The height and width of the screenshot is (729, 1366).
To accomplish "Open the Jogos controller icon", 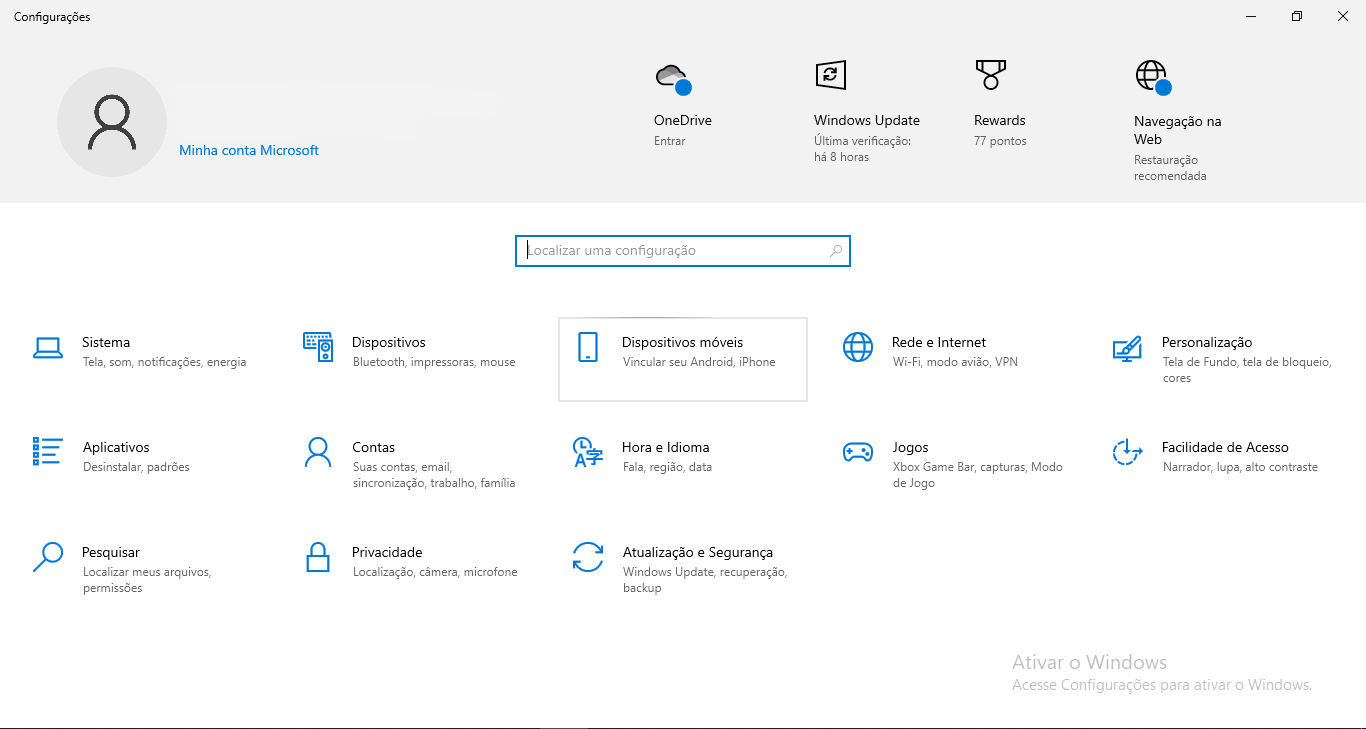I will 857,452.
